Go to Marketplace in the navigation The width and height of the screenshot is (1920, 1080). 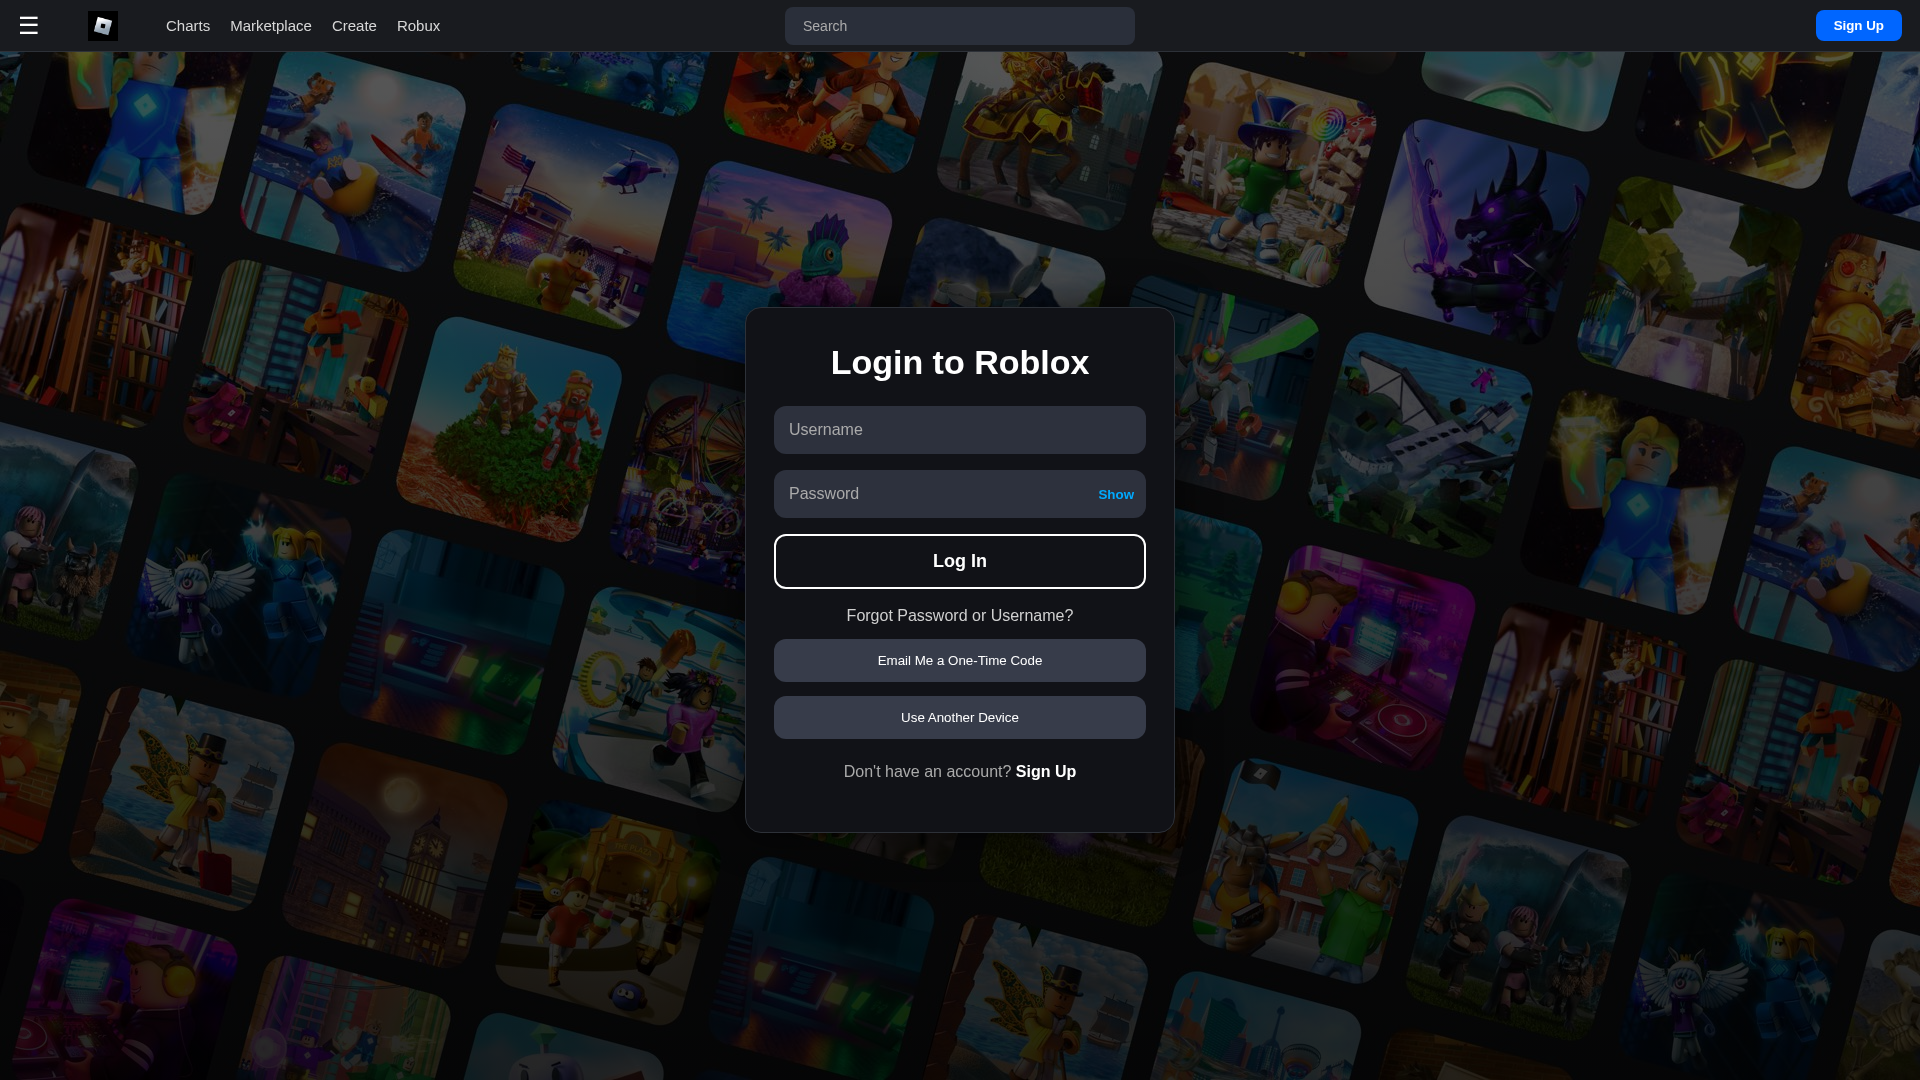pos(271,26)
